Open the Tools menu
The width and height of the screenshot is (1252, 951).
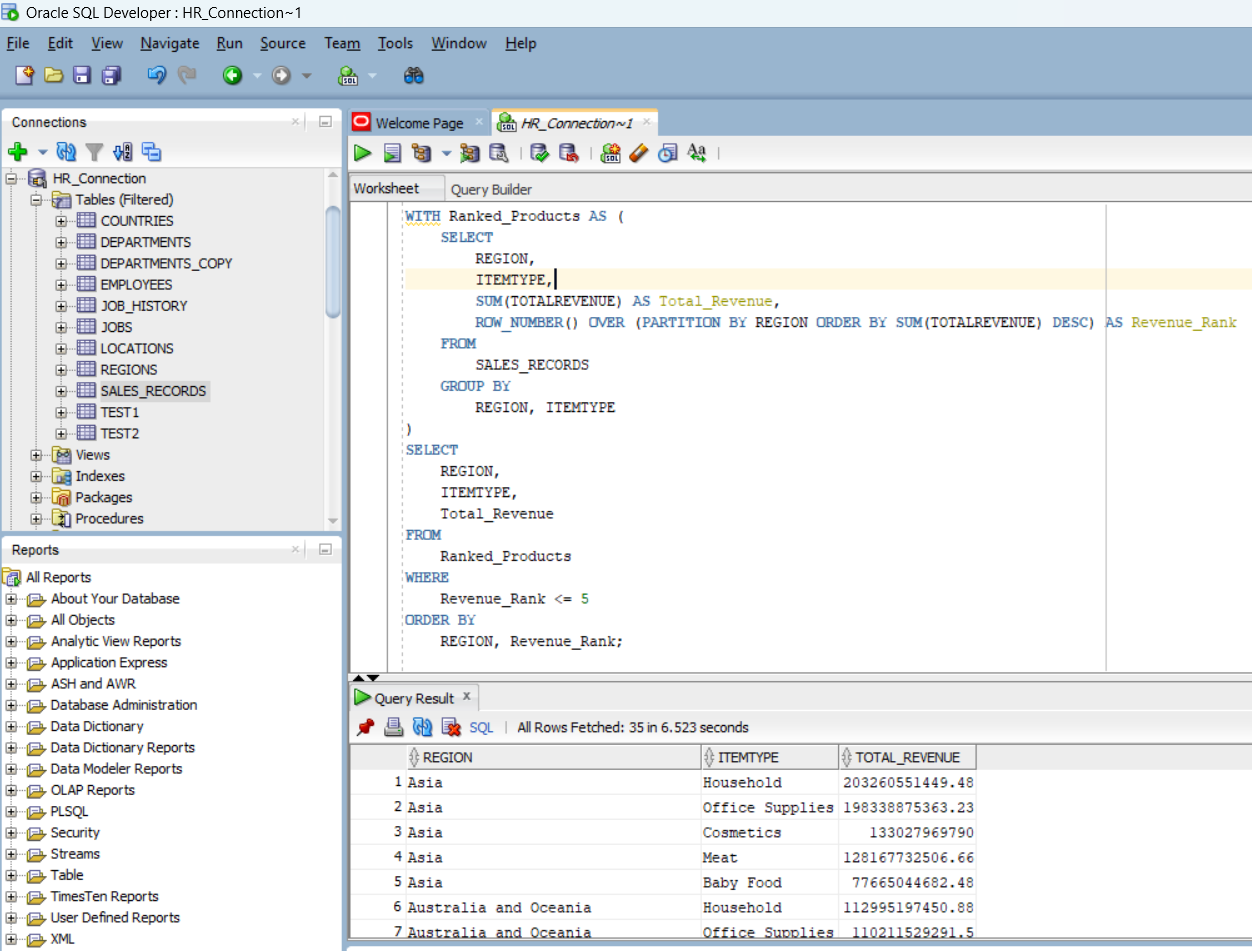395,43
